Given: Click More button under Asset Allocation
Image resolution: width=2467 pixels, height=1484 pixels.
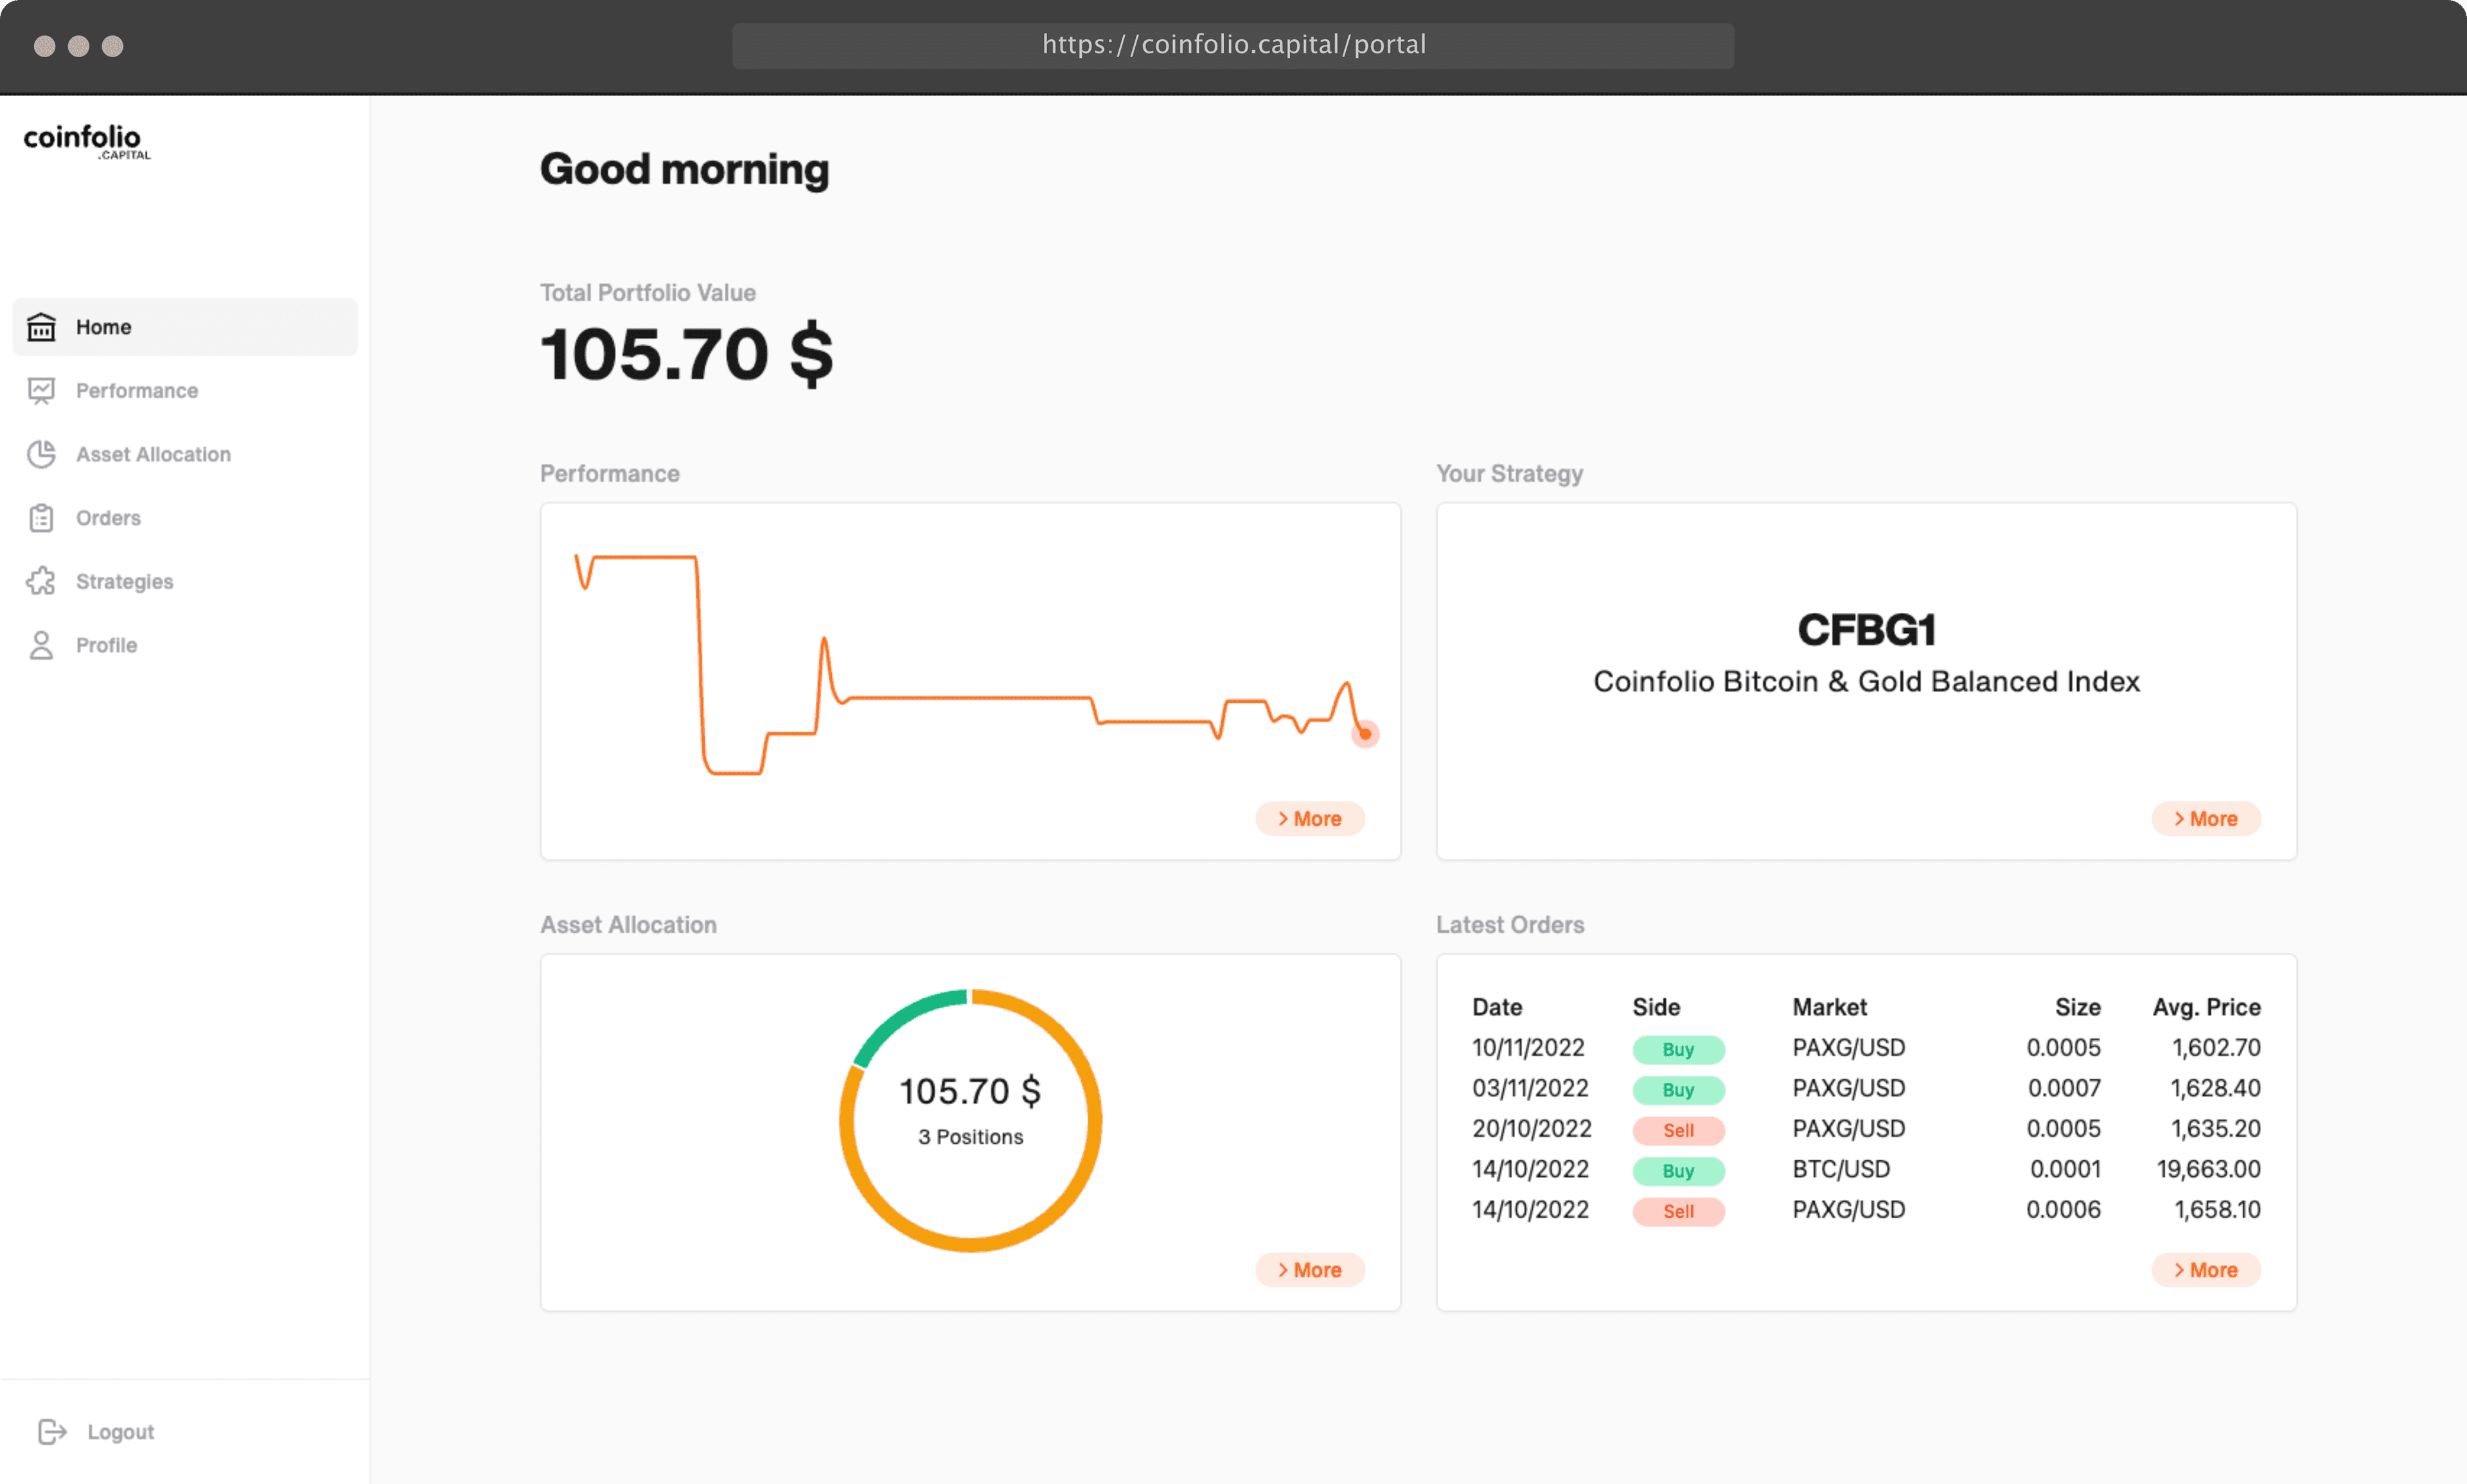Looking at the screenshot, I should tap(1311, 1269).
